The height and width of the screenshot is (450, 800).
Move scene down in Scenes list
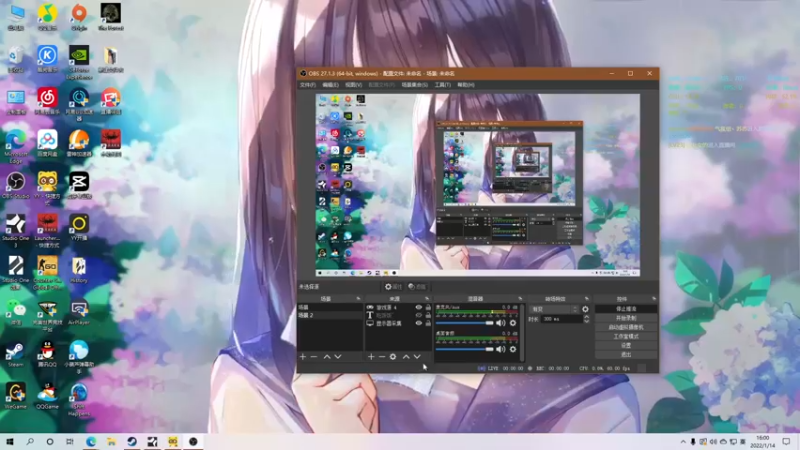coord(338,357)
